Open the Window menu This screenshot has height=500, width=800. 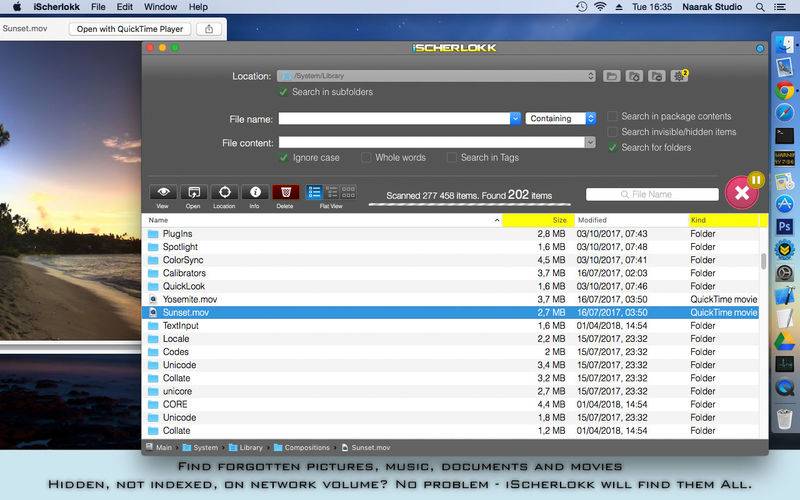tap(160, 7)
